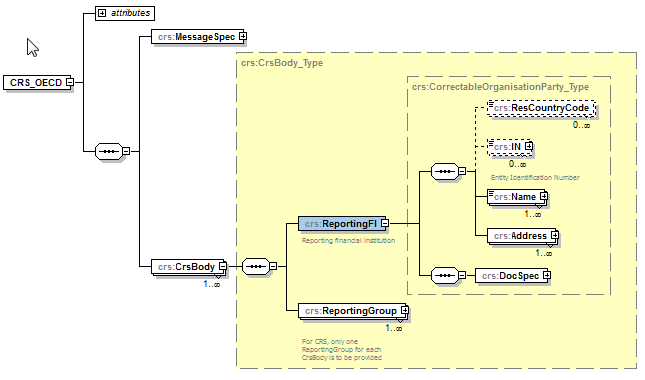
Task: Click the sequence icon after crs:CrsBody
Action: pos(256,266)
